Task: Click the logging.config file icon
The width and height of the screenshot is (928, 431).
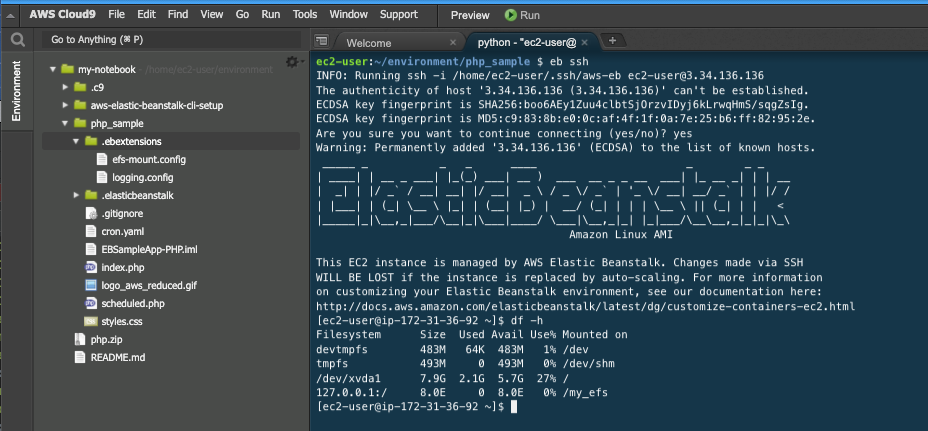Action: (x=101, y=177)
